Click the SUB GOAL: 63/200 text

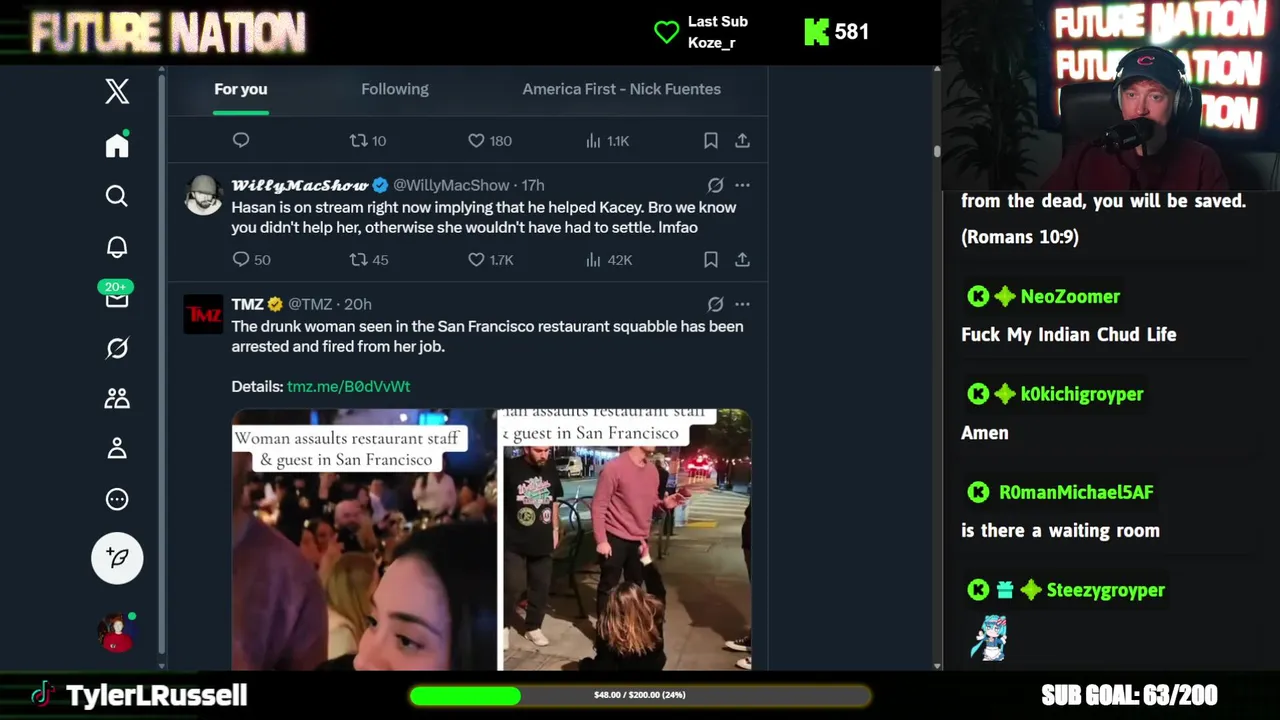coord(1129,695)
